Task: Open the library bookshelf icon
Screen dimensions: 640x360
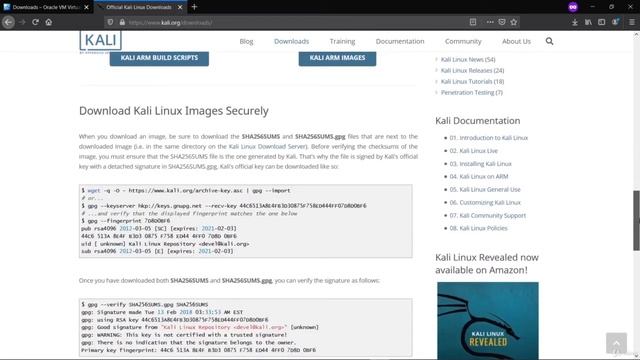Action: (x=588, y=22)
